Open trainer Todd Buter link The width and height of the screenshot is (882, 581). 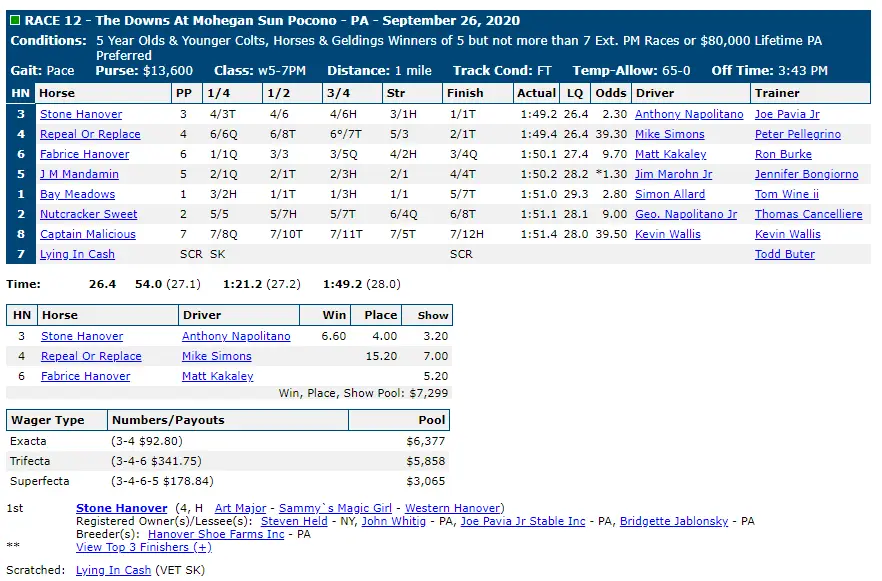pos(785,254)
